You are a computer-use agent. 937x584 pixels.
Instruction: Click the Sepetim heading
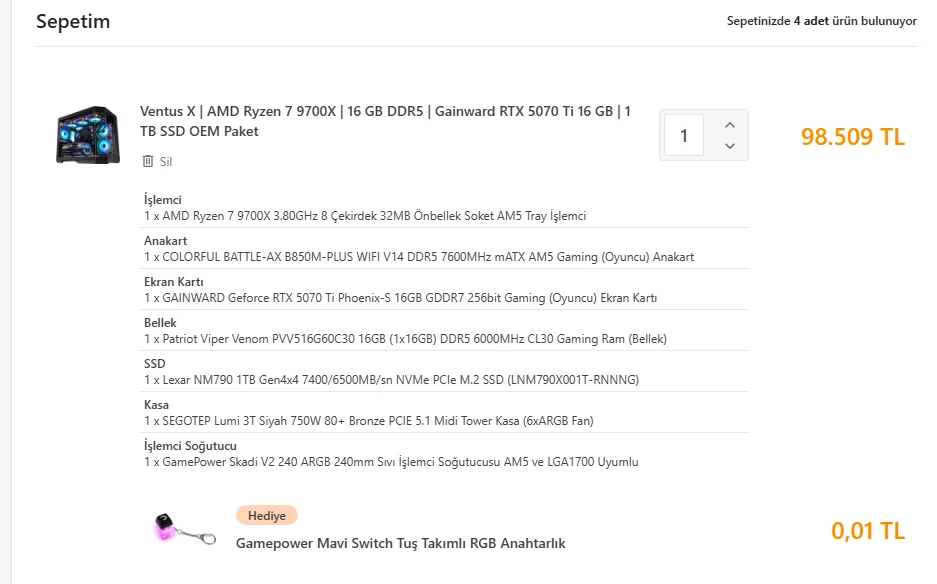(73, 22)
